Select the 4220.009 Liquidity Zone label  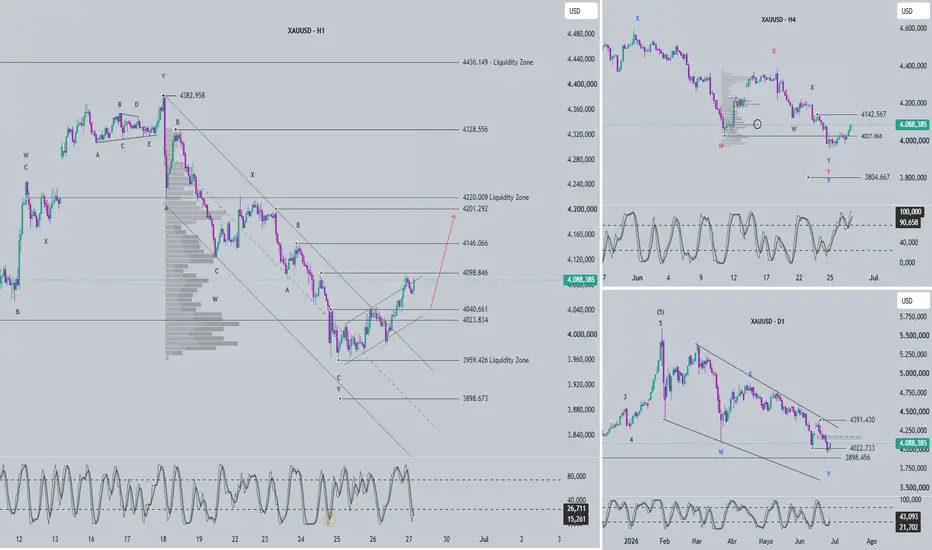tap(496, 197)
